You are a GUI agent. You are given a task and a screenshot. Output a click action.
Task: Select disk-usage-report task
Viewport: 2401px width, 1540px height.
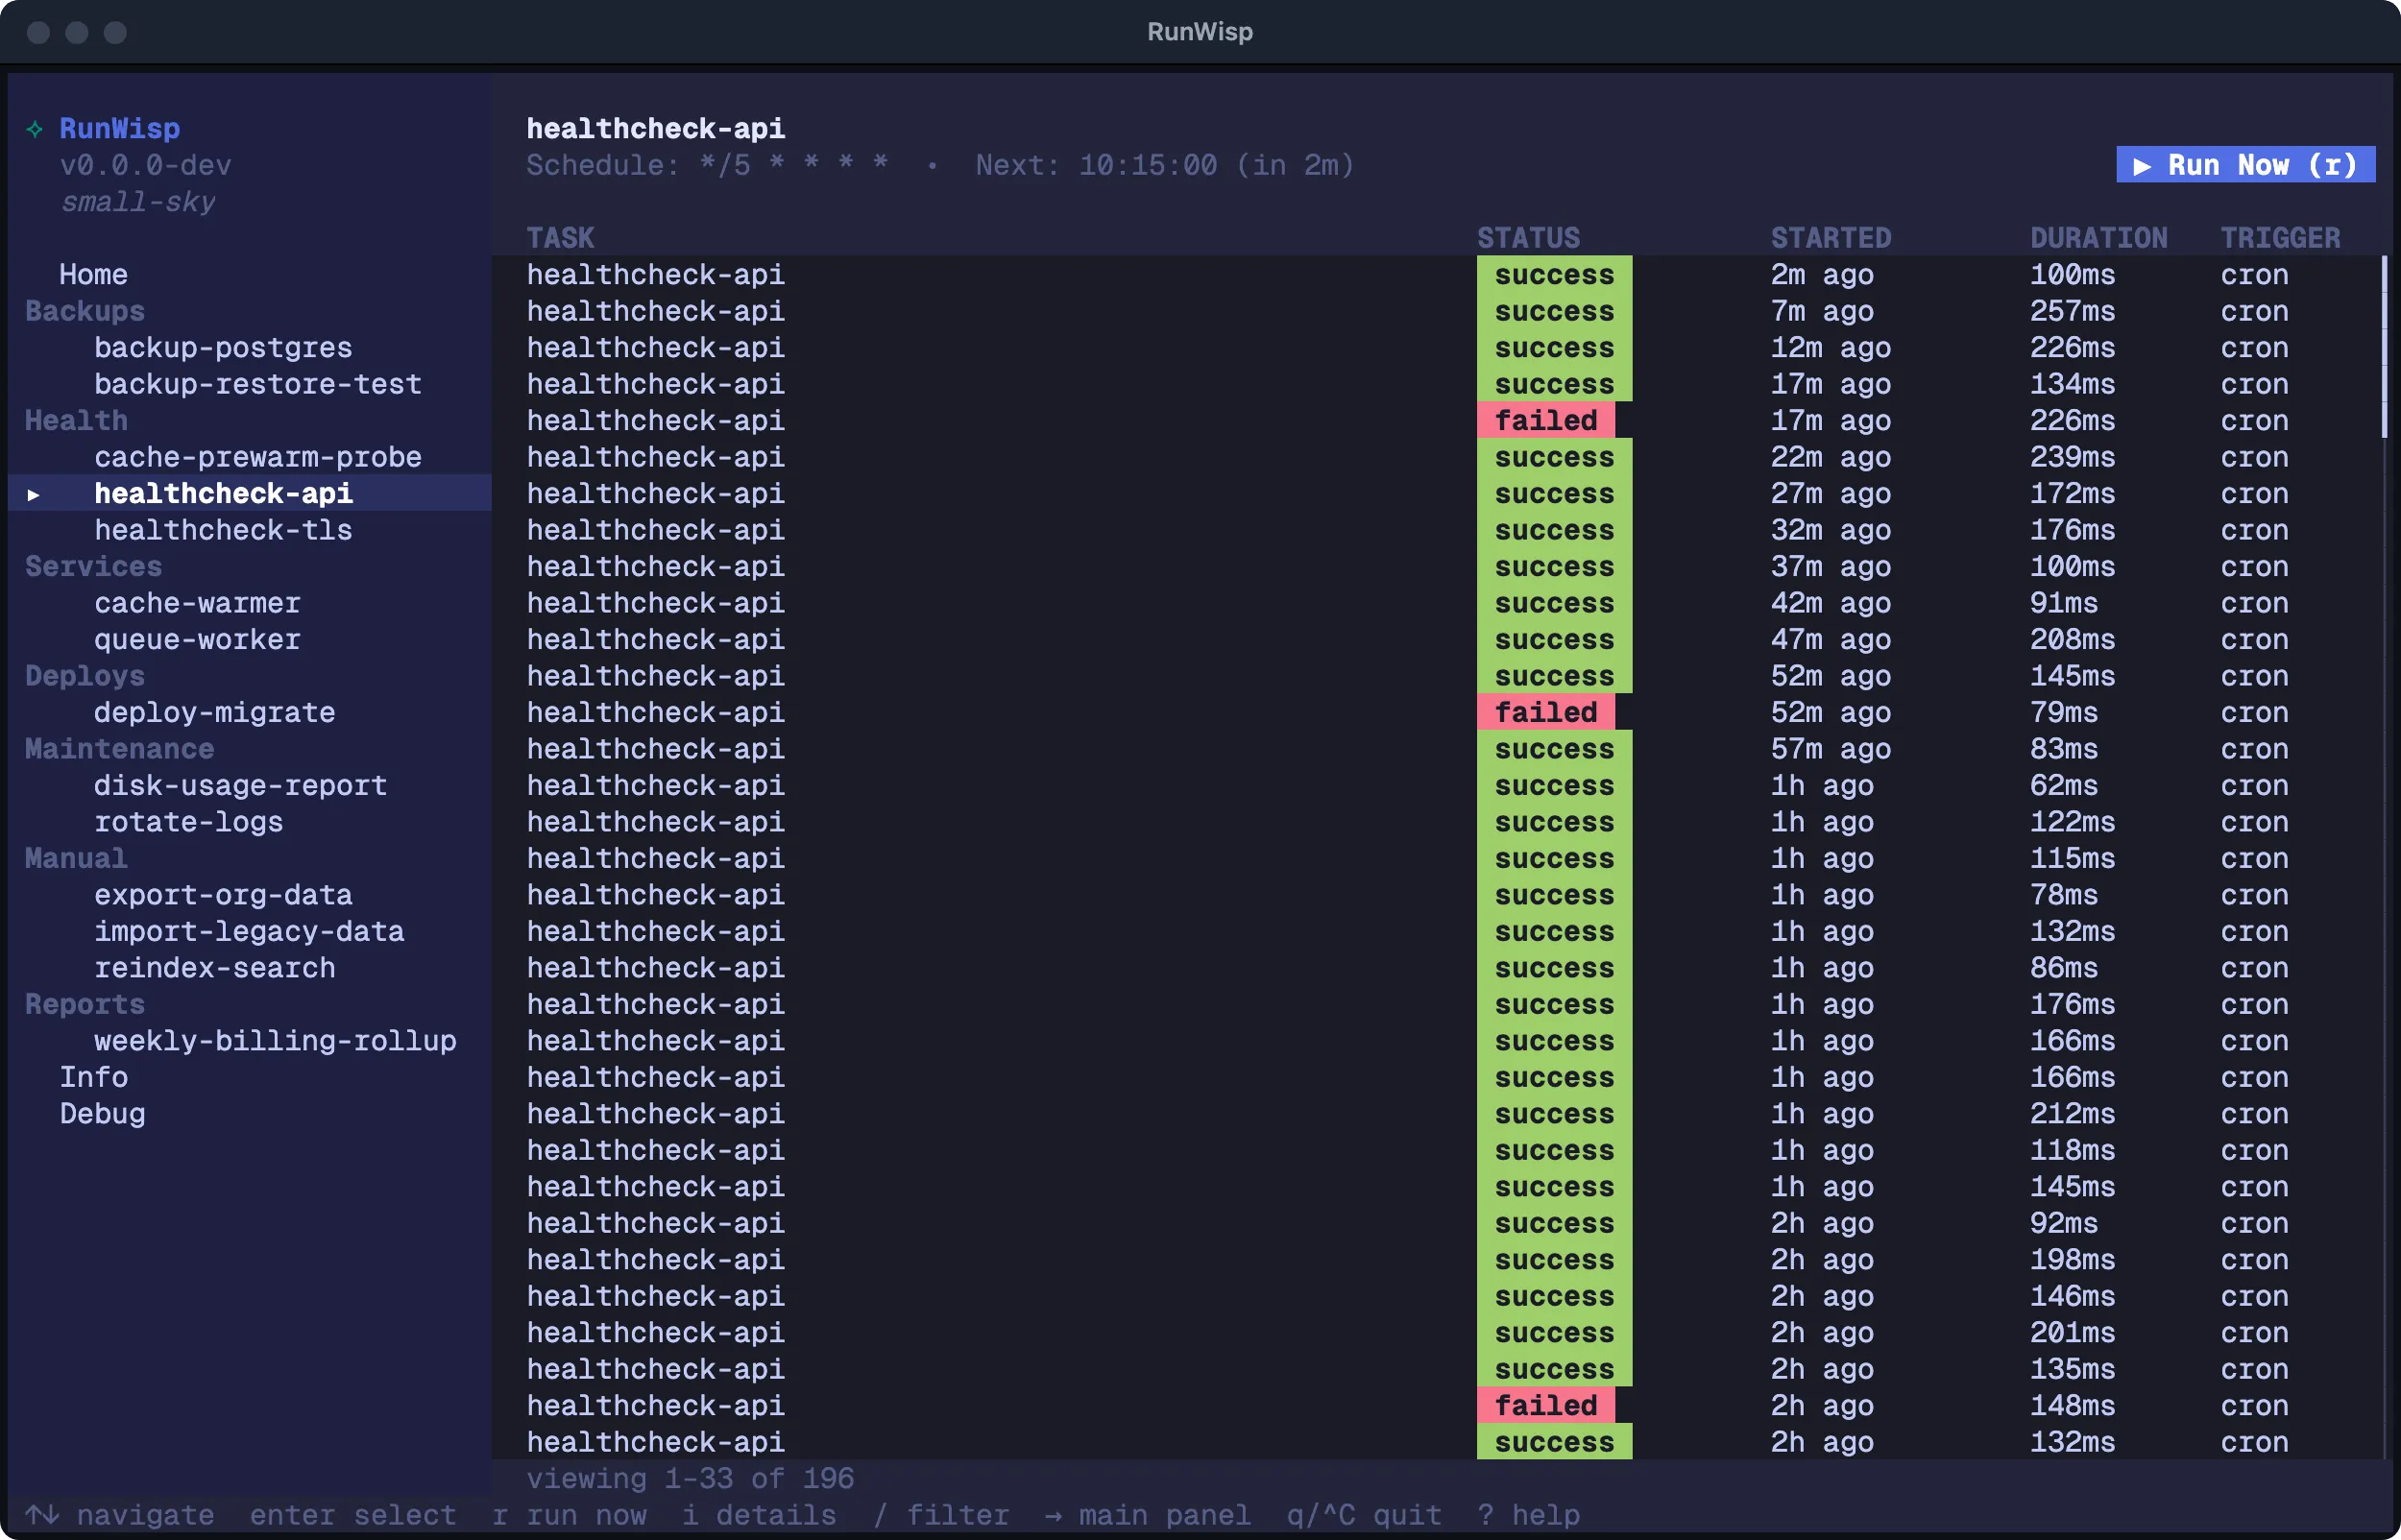[x=240, y=785]
